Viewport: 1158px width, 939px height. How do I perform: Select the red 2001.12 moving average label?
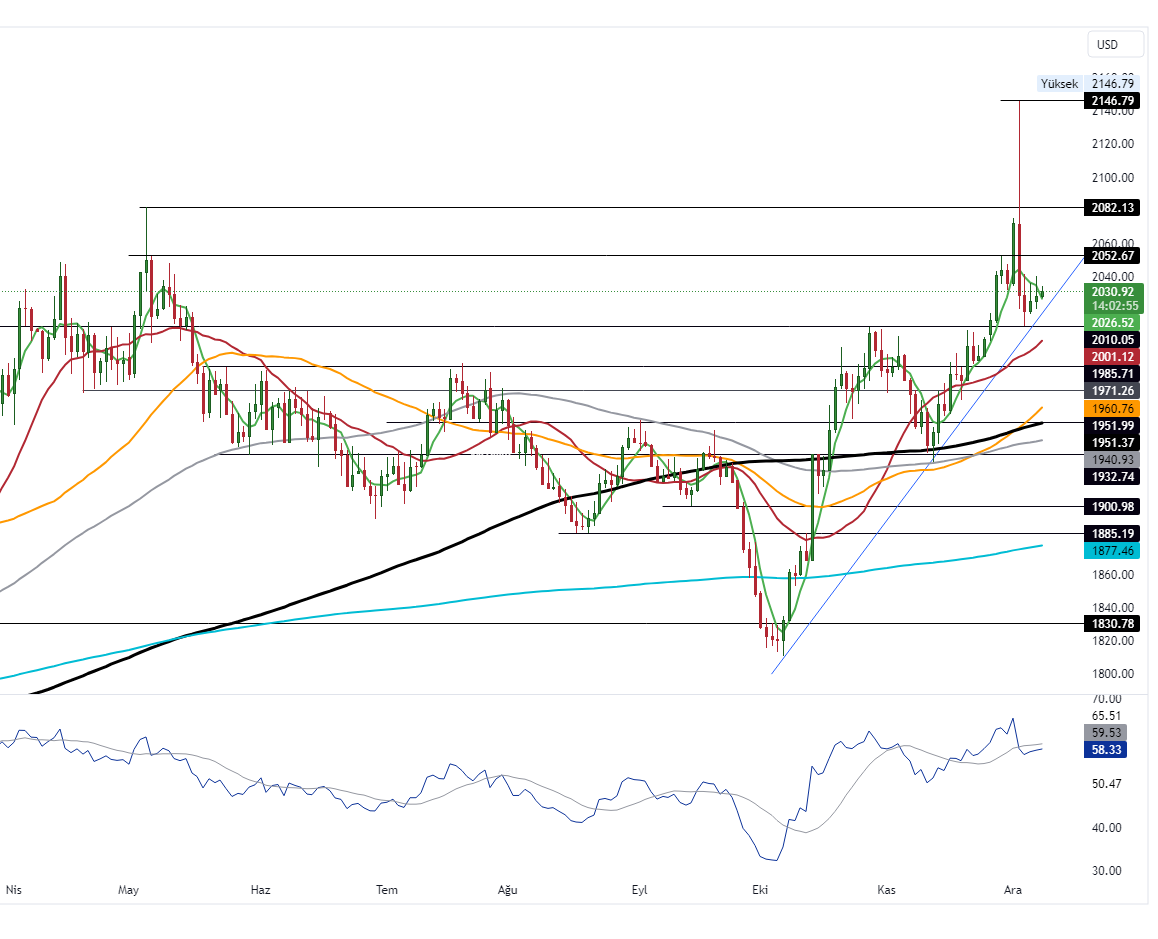pos(1113,357)
